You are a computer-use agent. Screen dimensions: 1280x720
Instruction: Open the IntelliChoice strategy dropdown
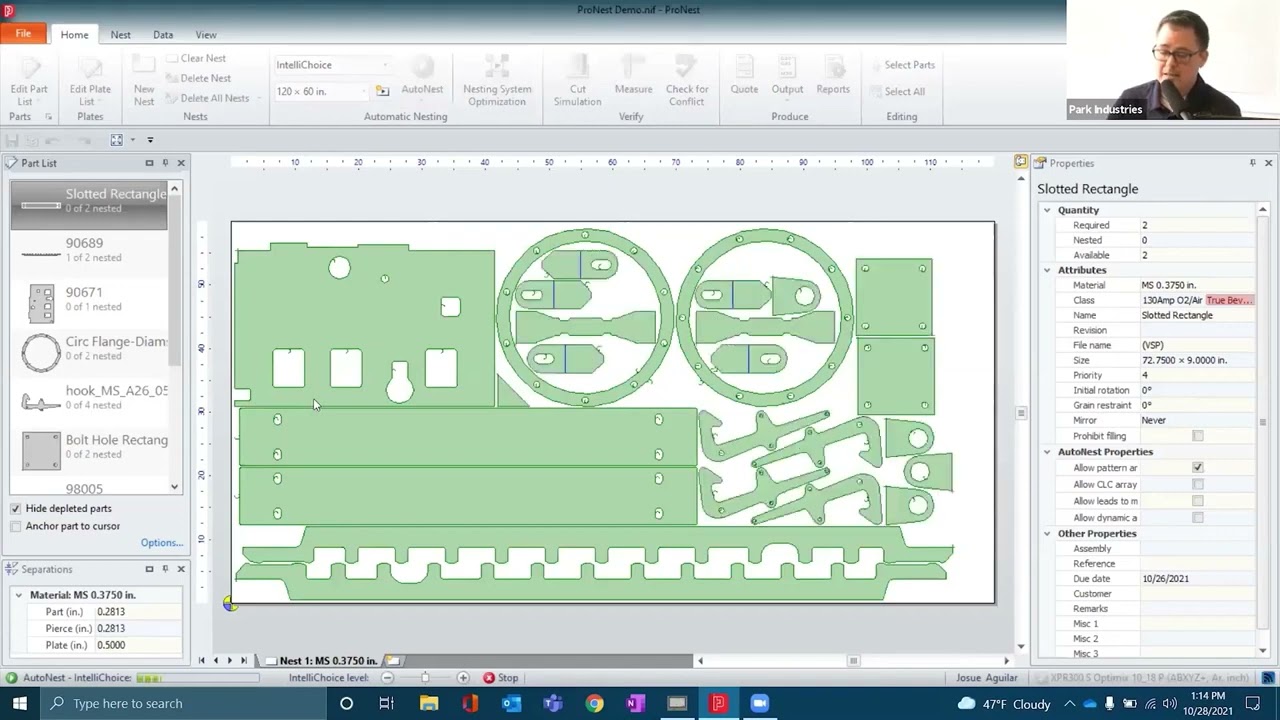(385, 65)
